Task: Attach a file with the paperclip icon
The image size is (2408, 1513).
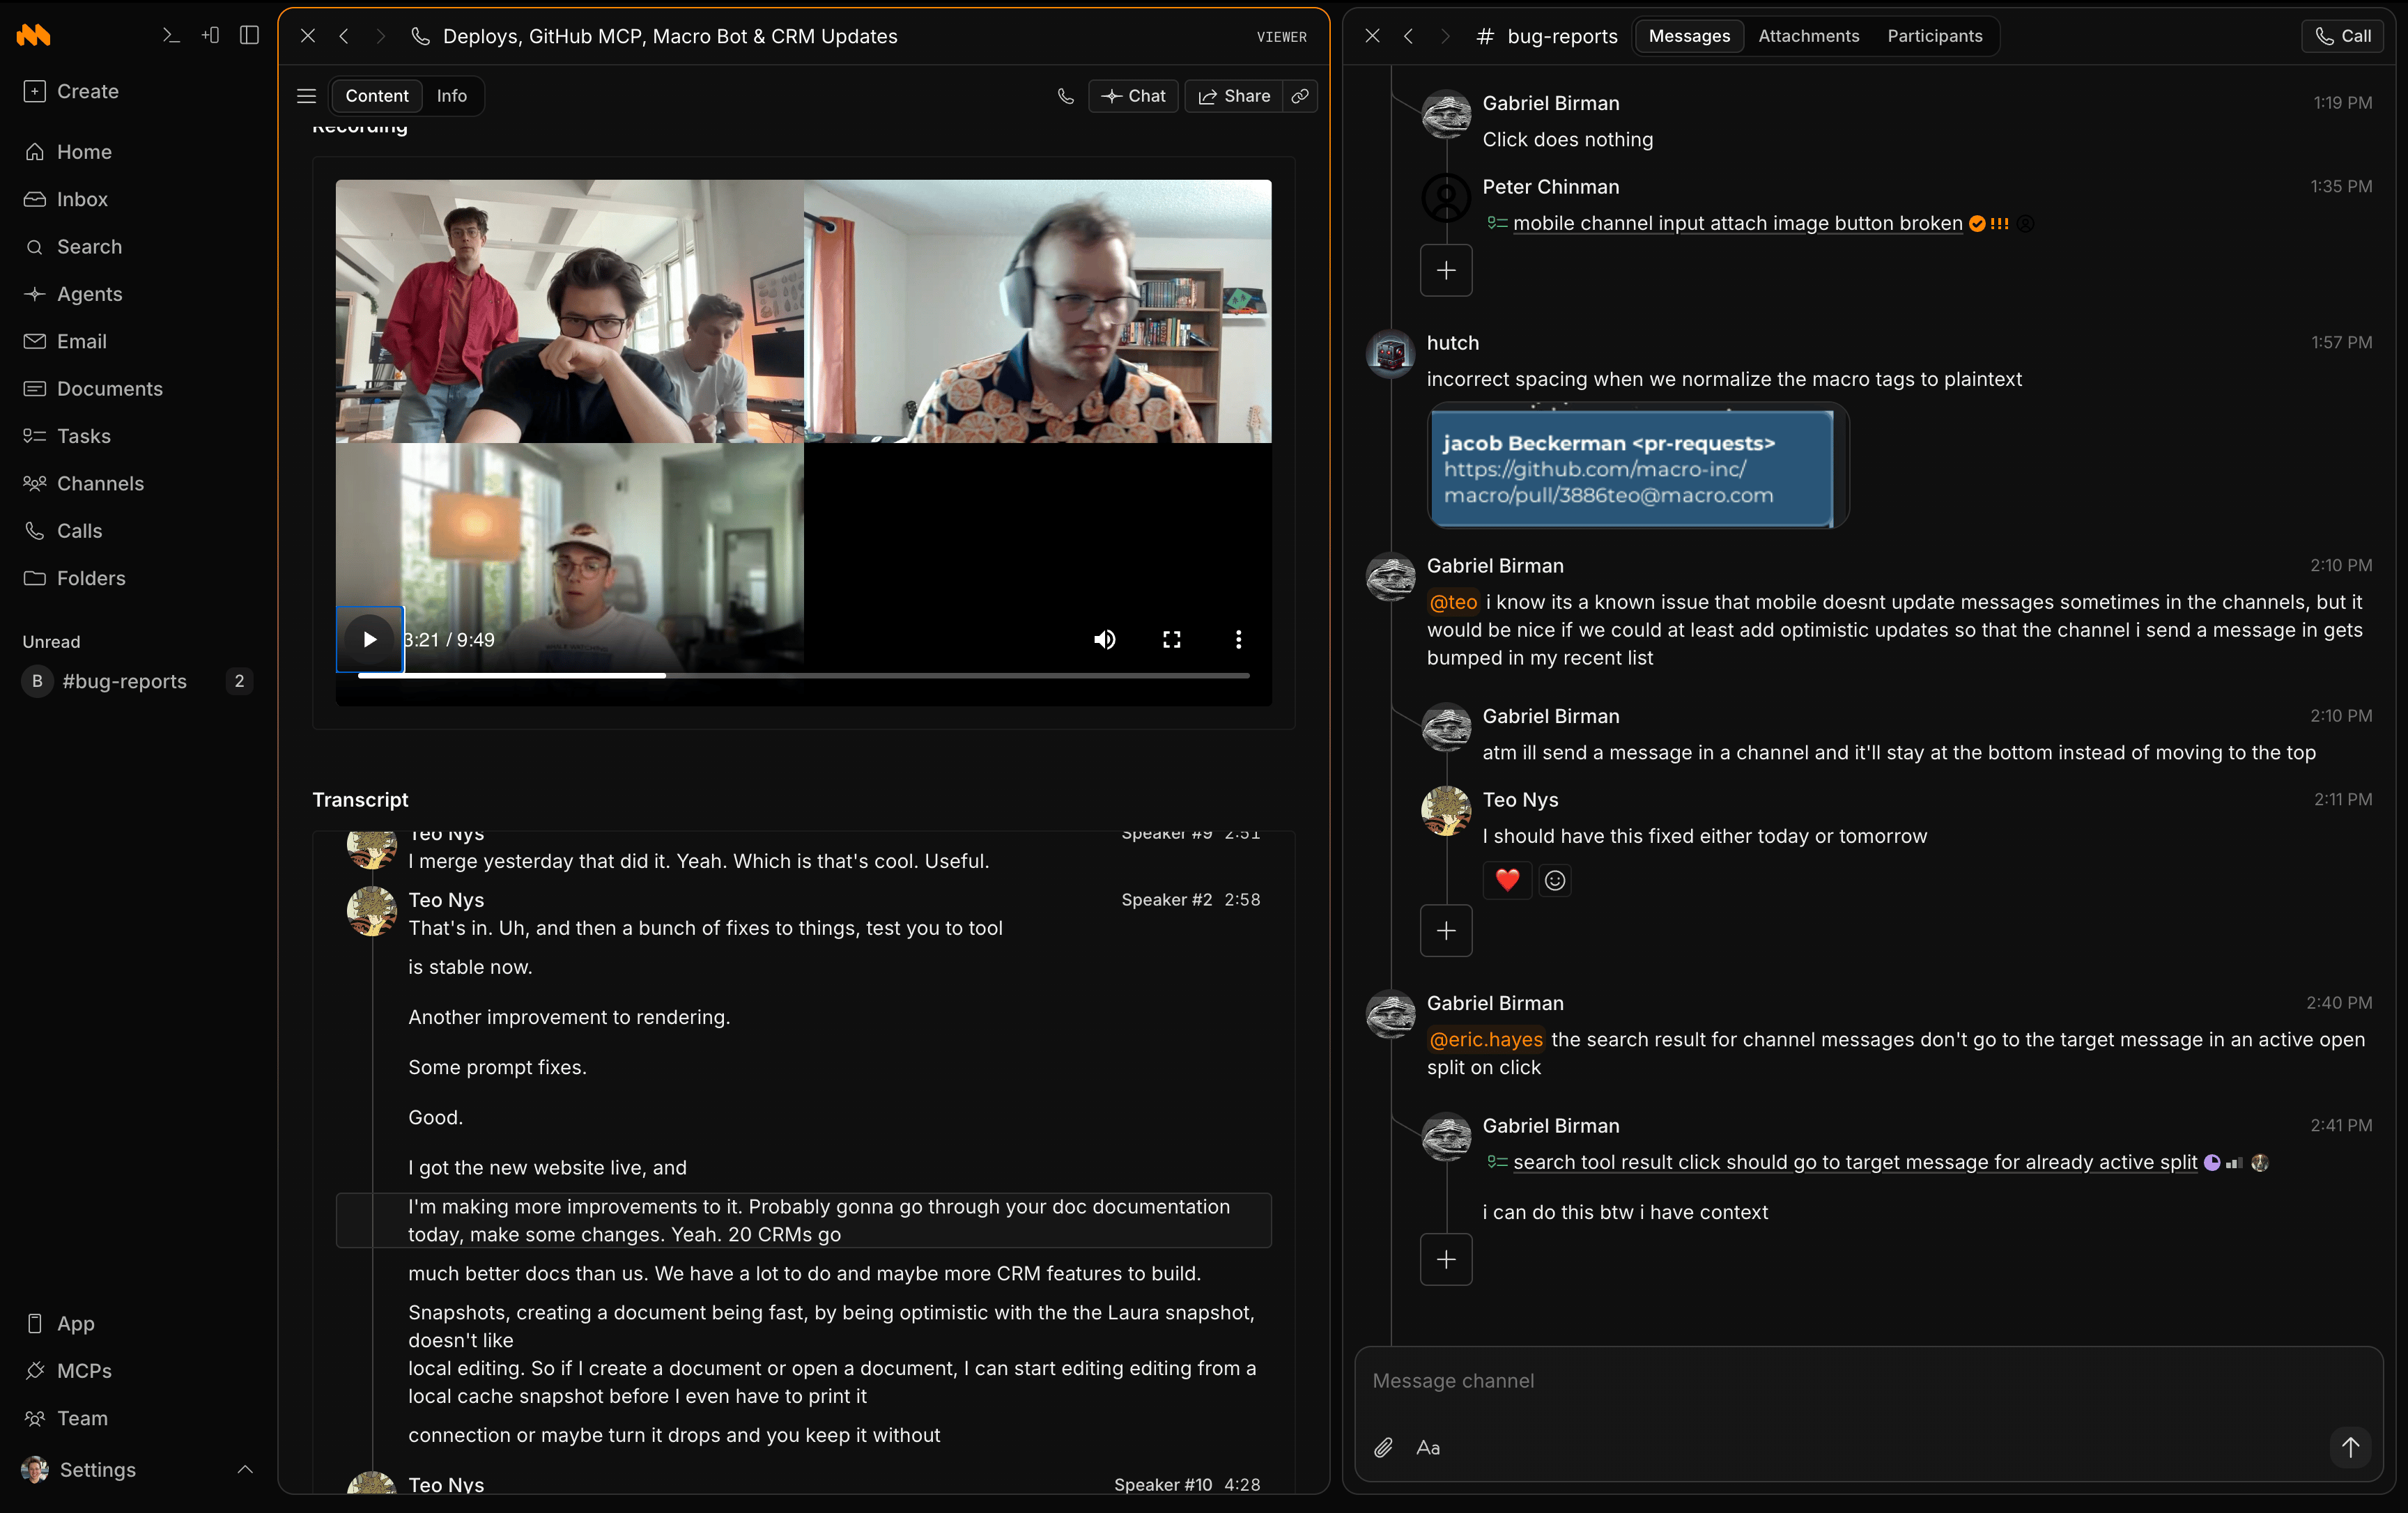Action: click(x=1383, y=1447)
